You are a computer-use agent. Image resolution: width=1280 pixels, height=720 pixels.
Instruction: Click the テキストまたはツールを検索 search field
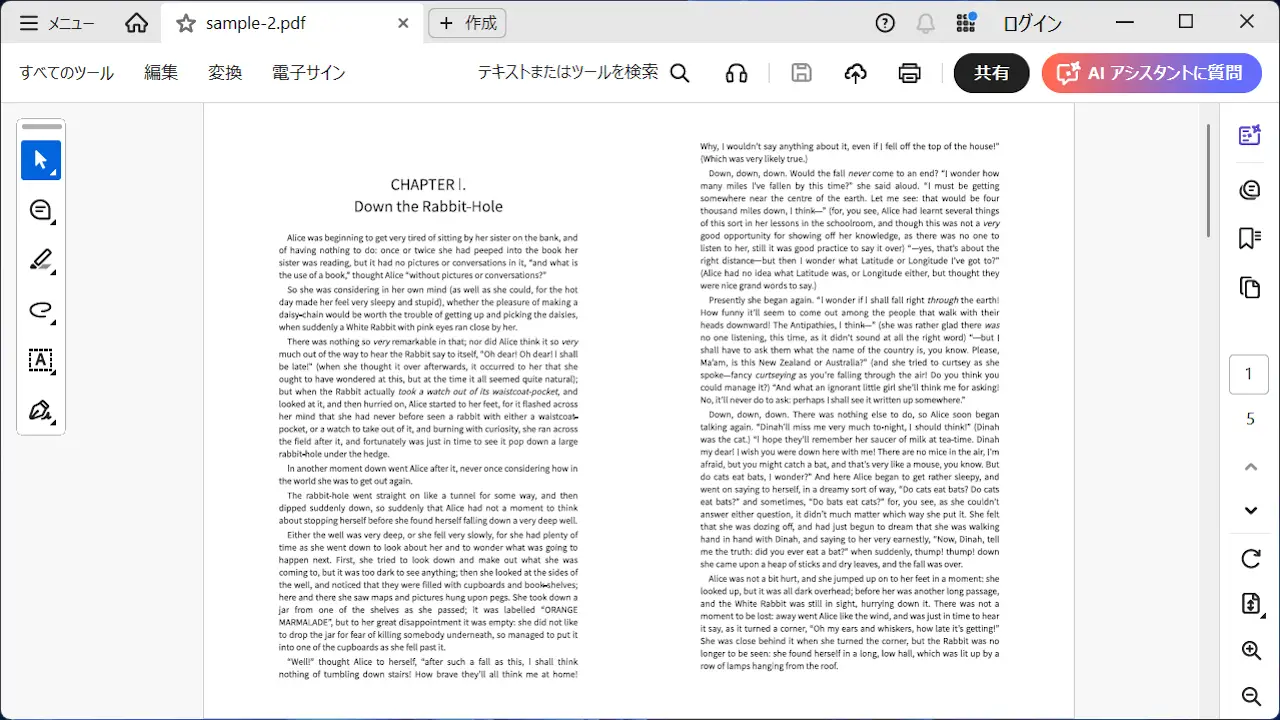568,72
